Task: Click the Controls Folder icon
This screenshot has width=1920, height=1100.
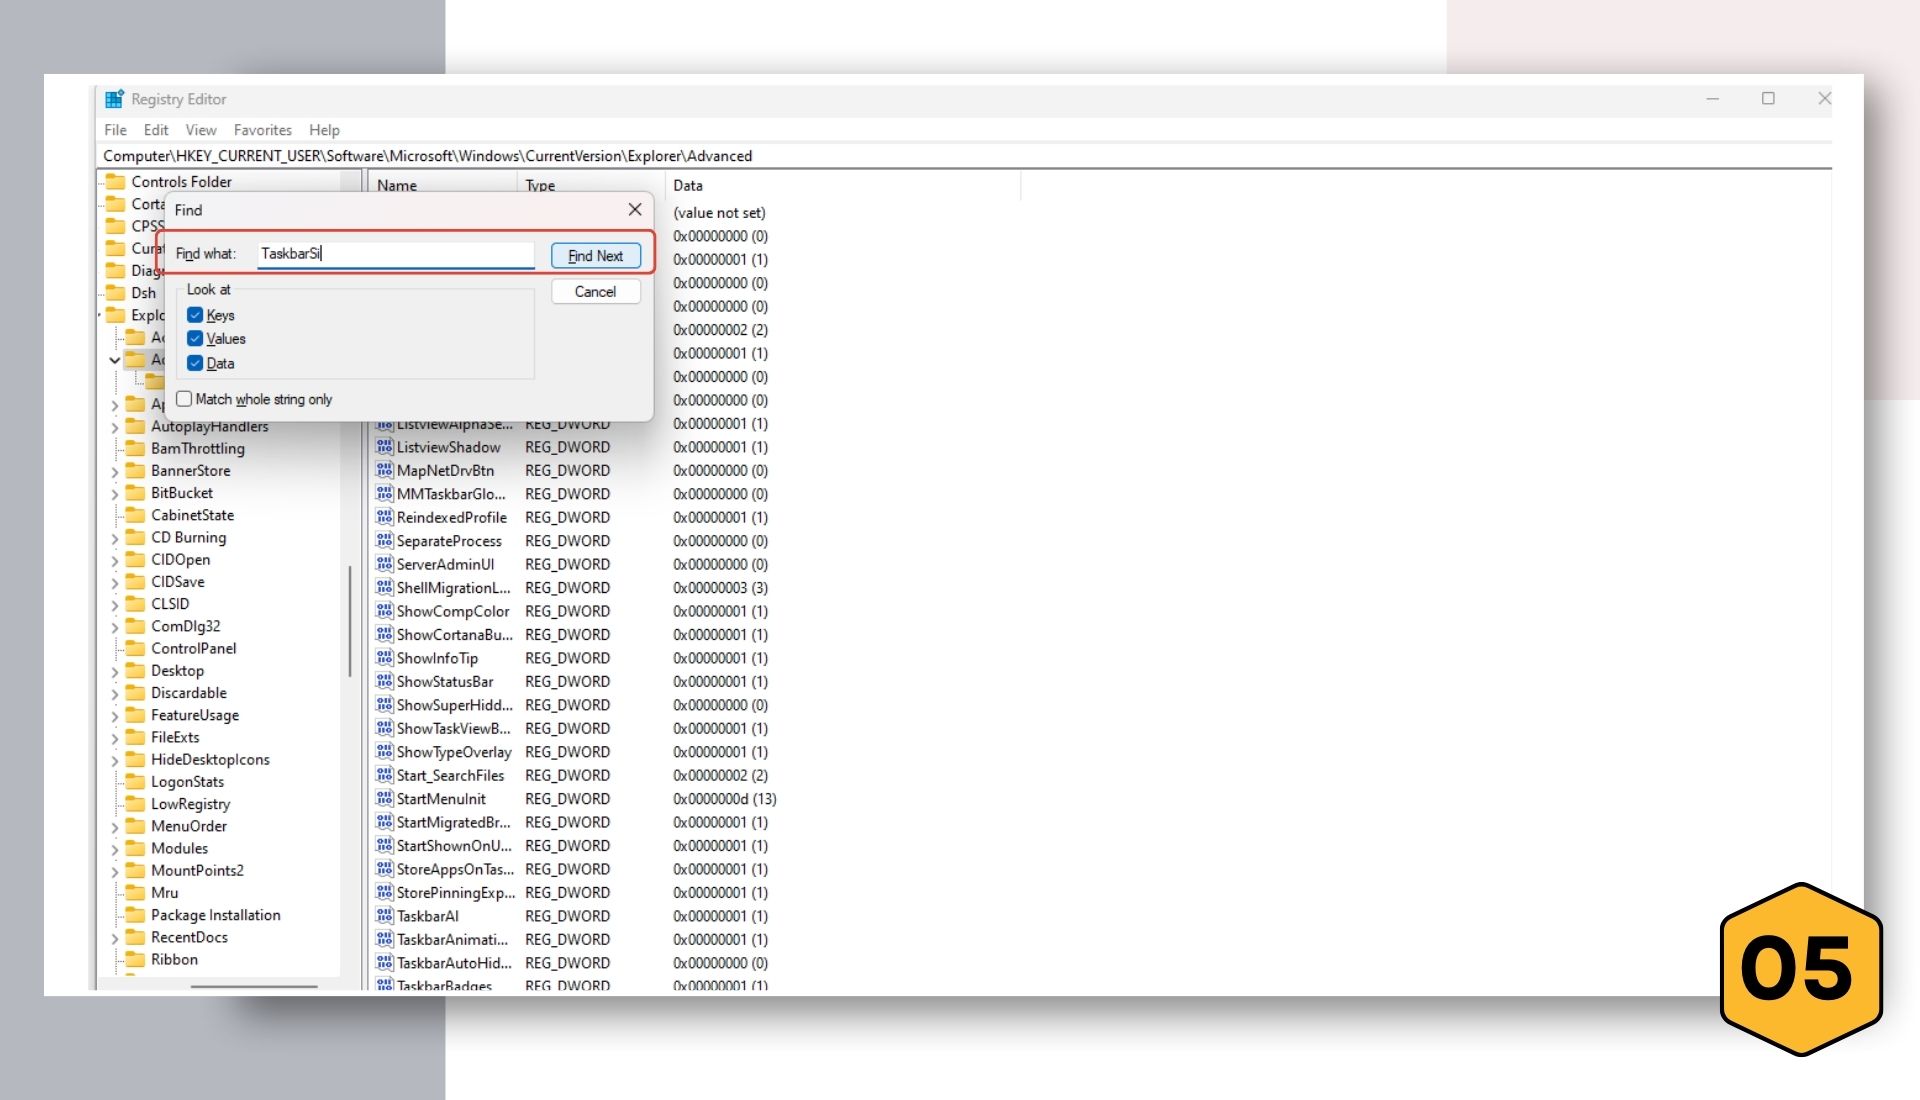Action: click(x=116, y=181)
